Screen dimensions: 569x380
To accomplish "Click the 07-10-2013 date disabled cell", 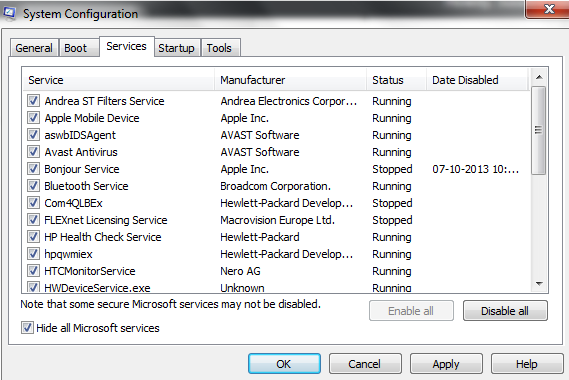I will [x=475, y=169].
